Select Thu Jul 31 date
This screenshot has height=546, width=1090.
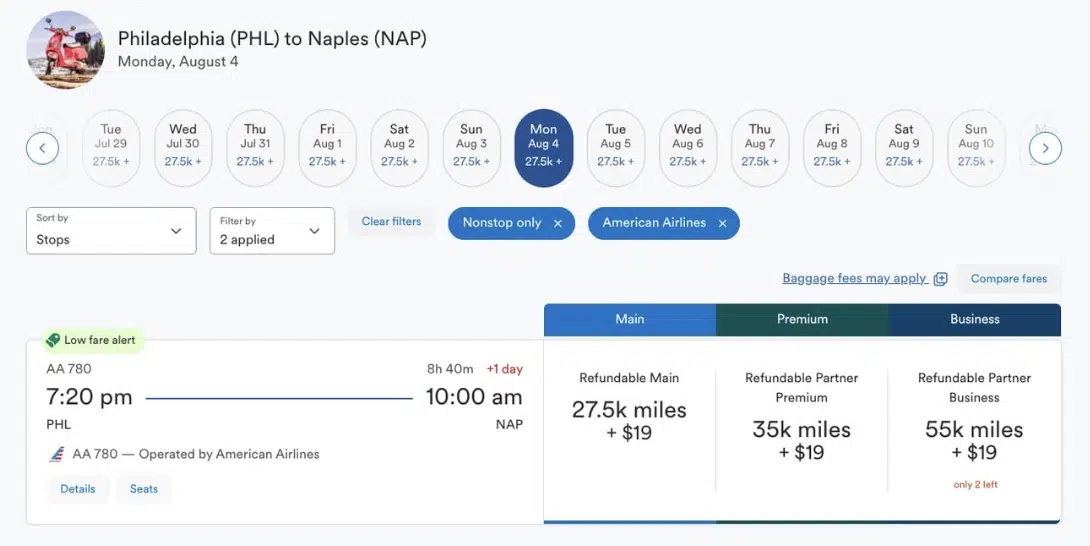(255, 148)
